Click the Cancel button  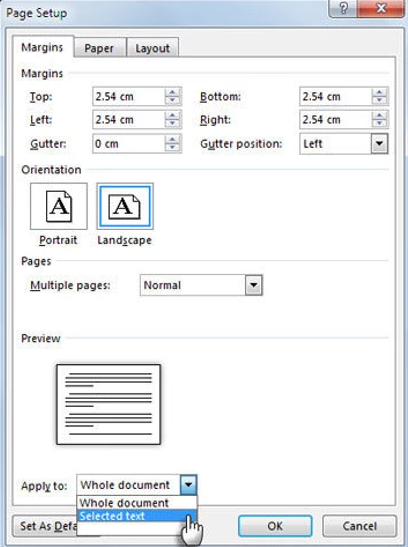(360, 526)
